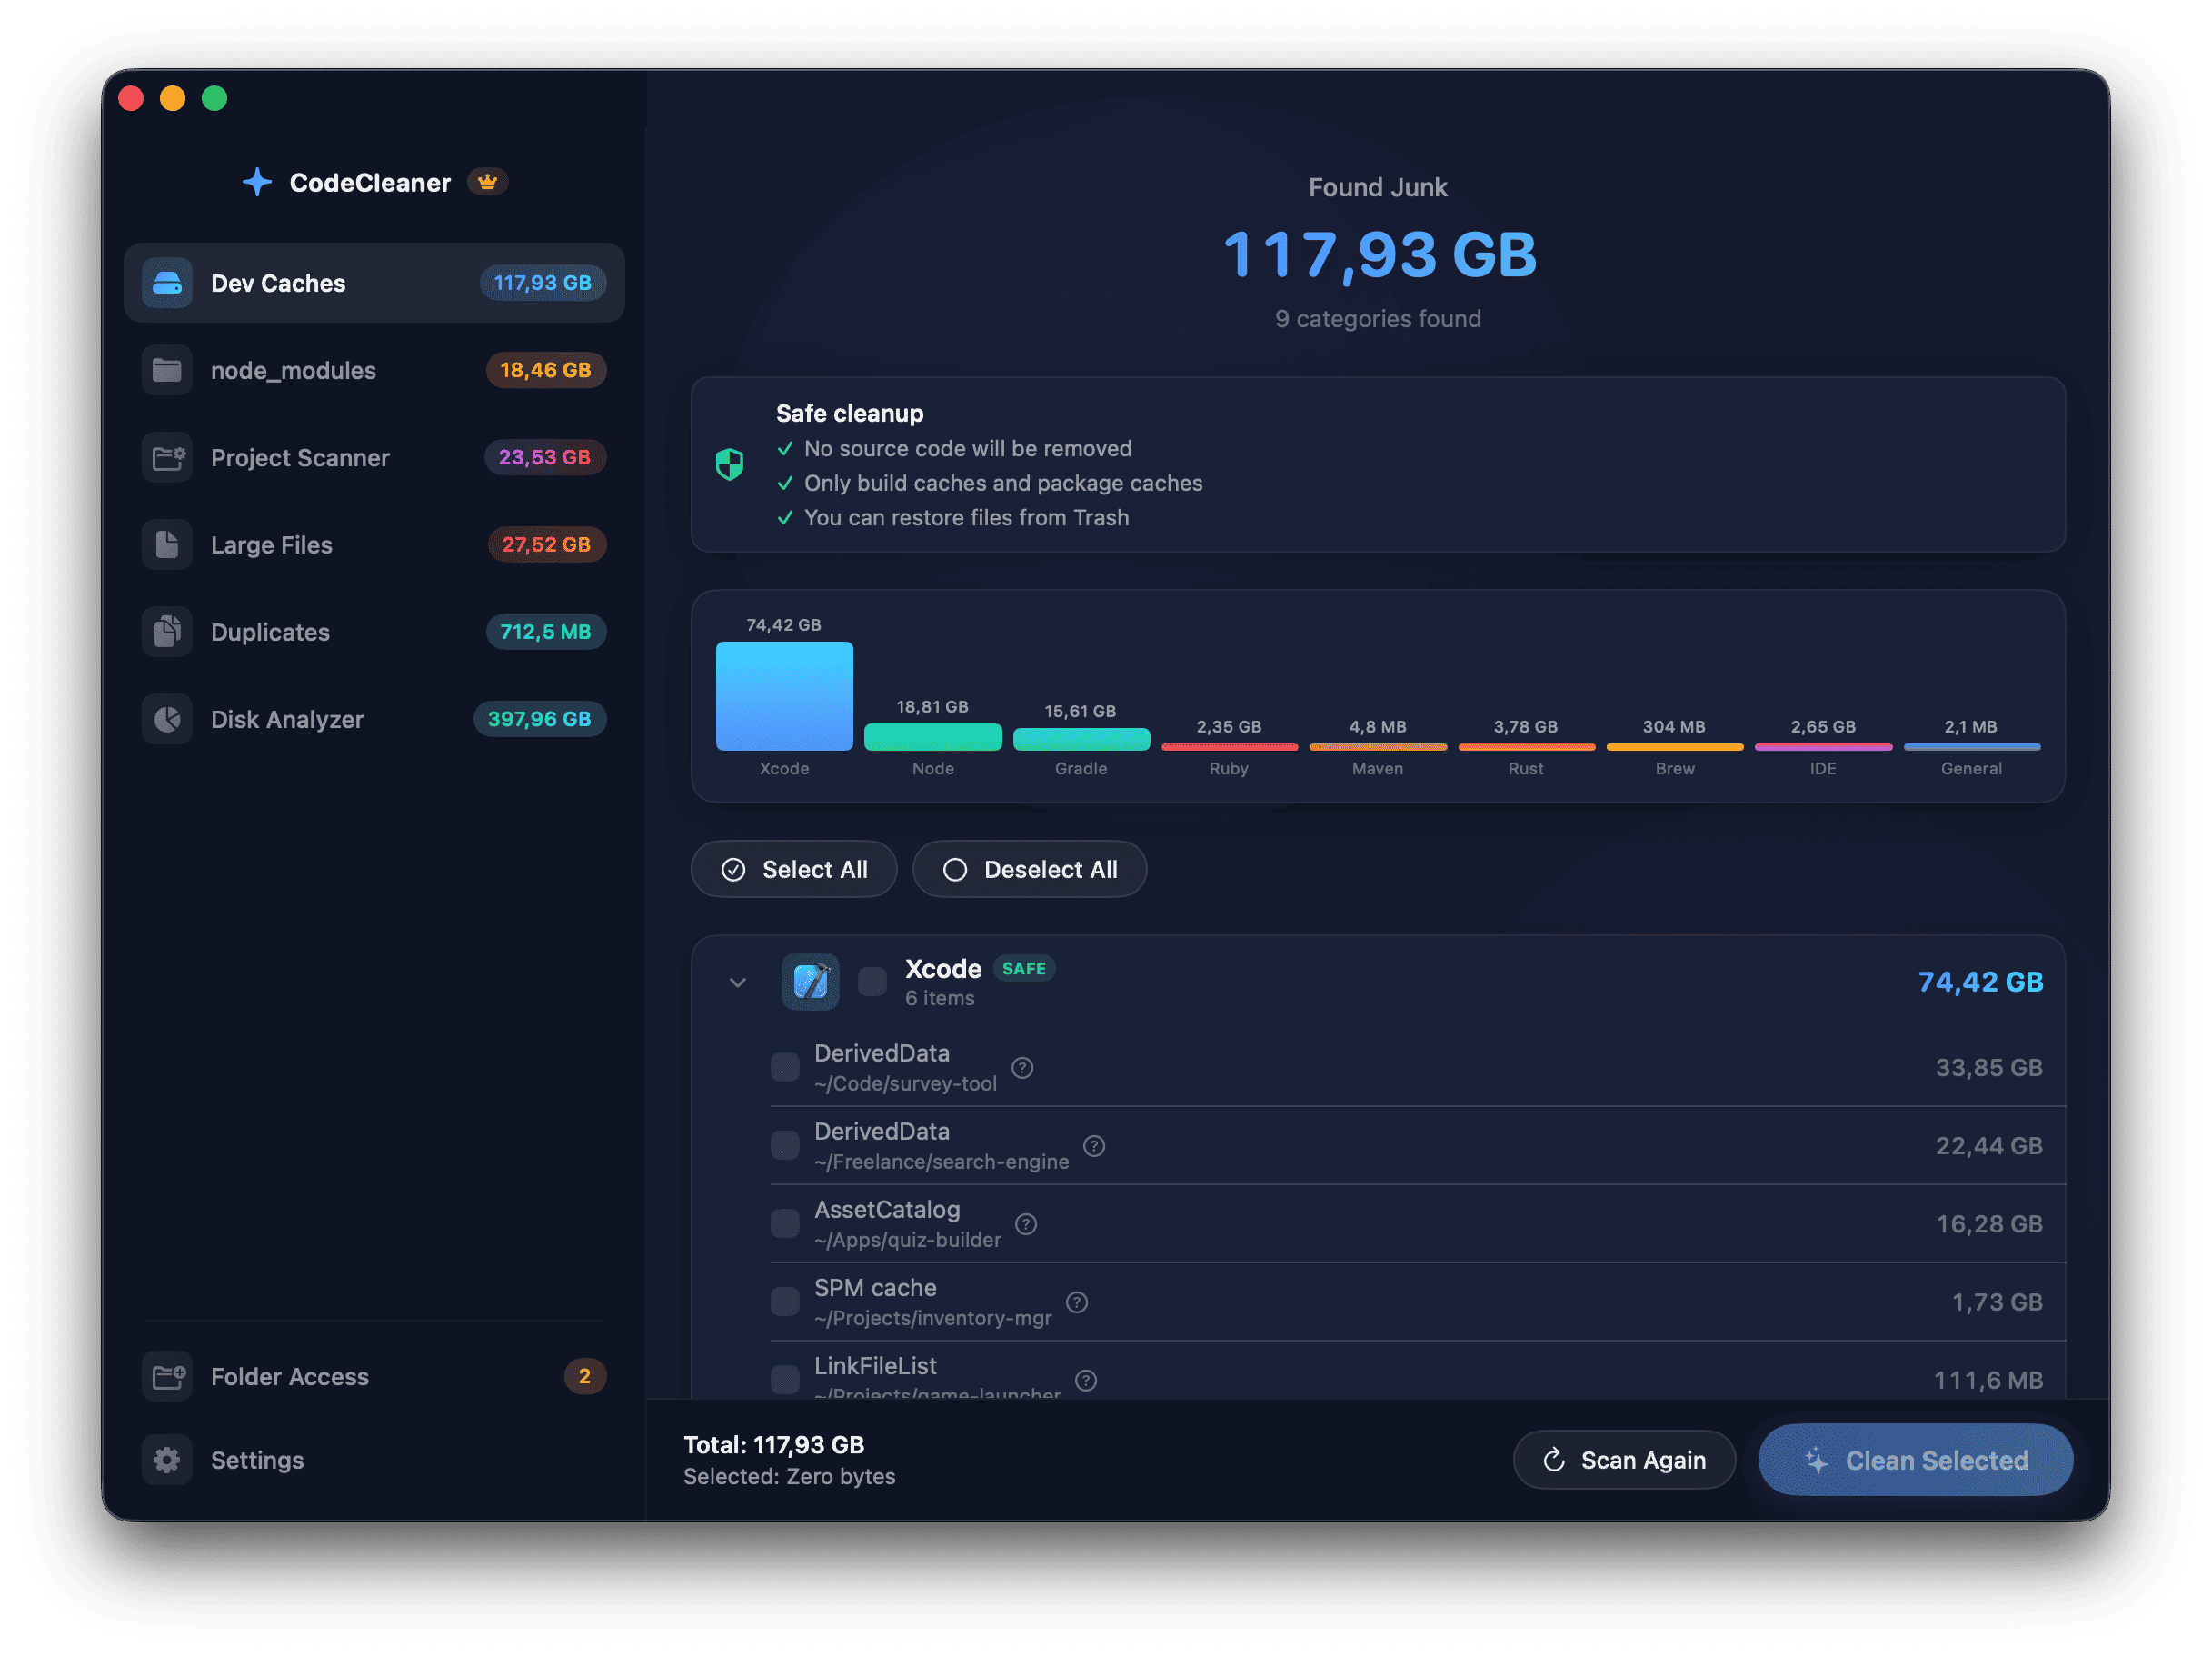Click the green shield icon in Safe cleanup

729,464
